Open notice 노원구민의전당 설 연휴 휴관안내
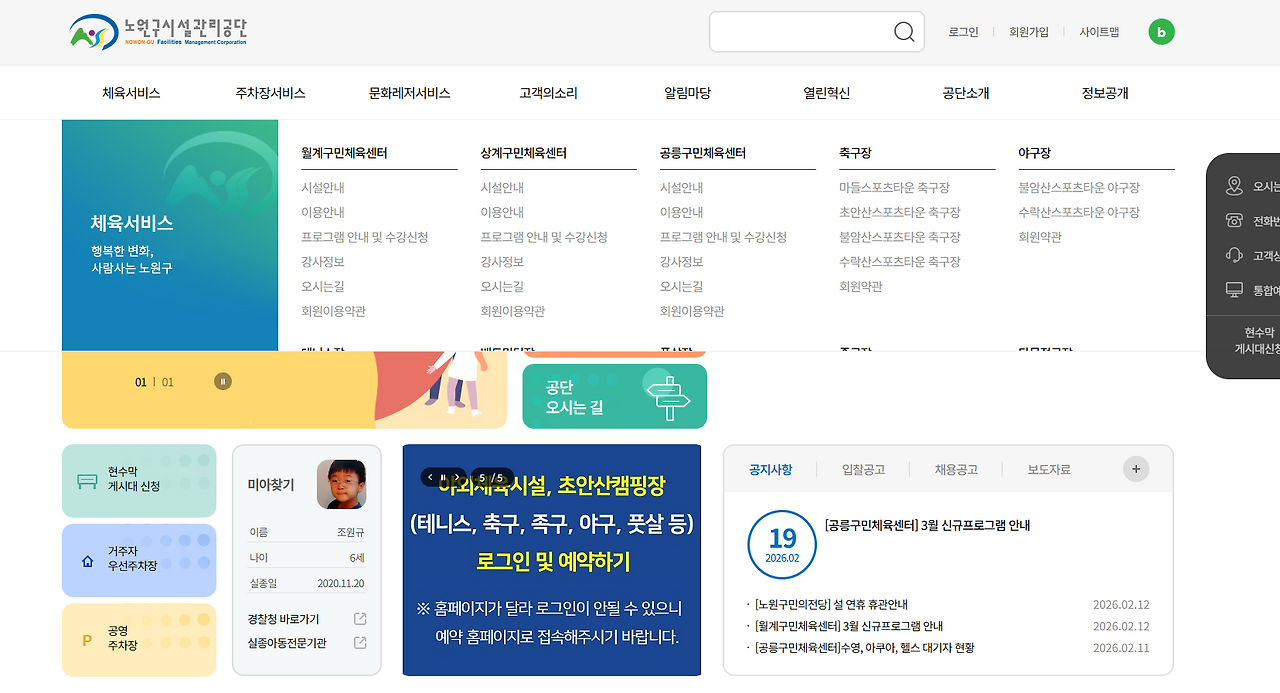The image size is (1280, 693). pyautogui.click(x=832, y=605)
